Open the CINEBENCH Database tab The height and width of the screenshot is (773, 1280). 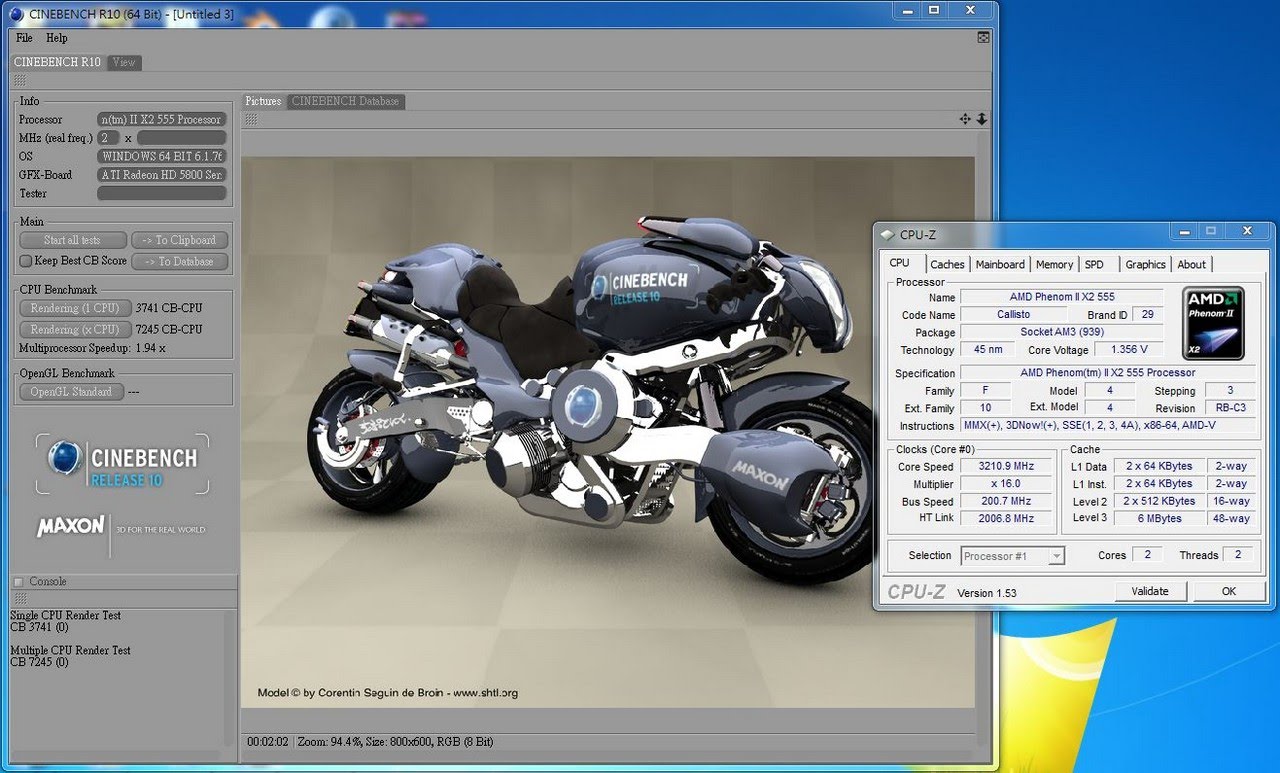(x=346, y=101)
